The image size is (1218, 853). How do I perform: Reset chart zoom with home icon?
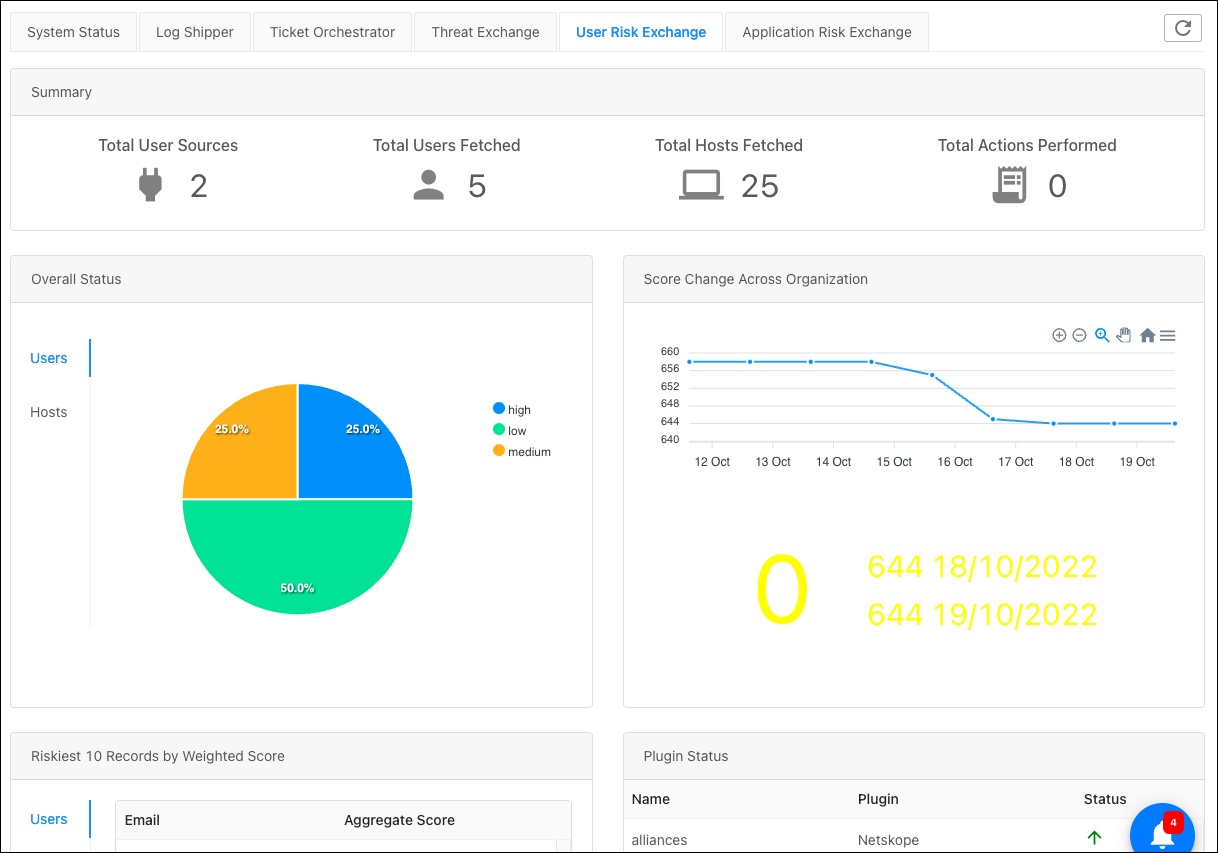[x=1147, y=336]
